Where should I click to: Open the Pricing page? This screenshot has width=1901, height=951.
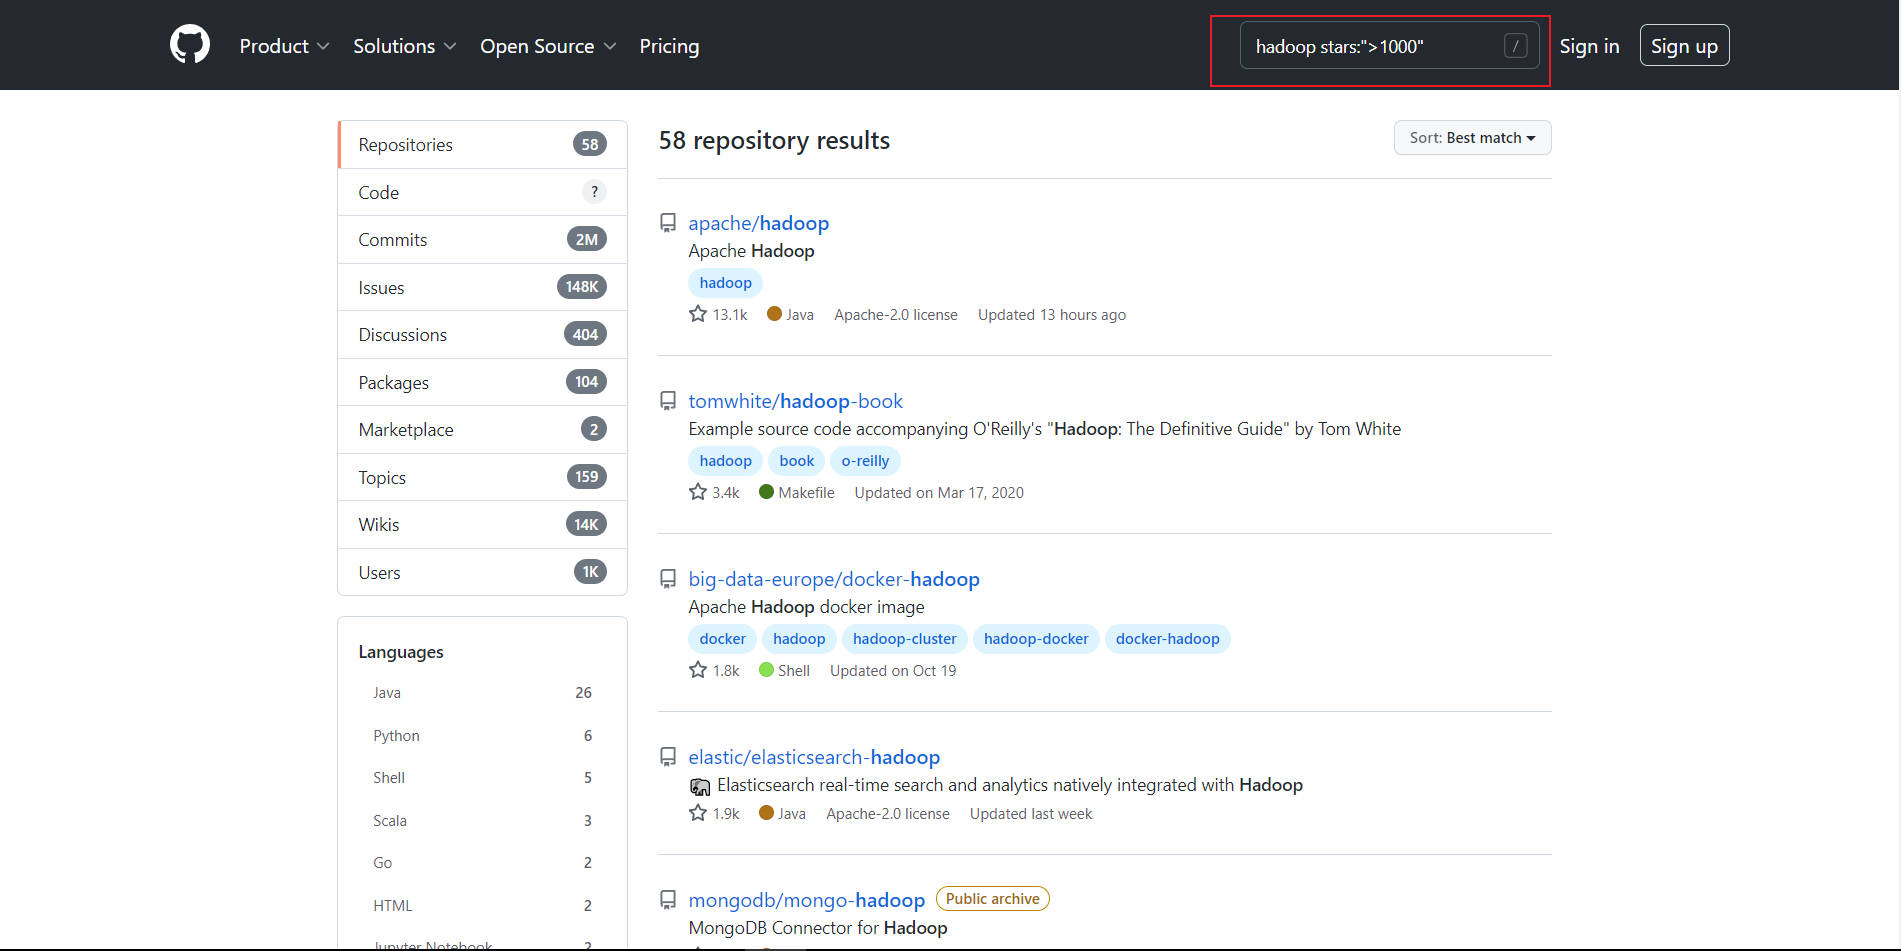(x=669, y=46)
